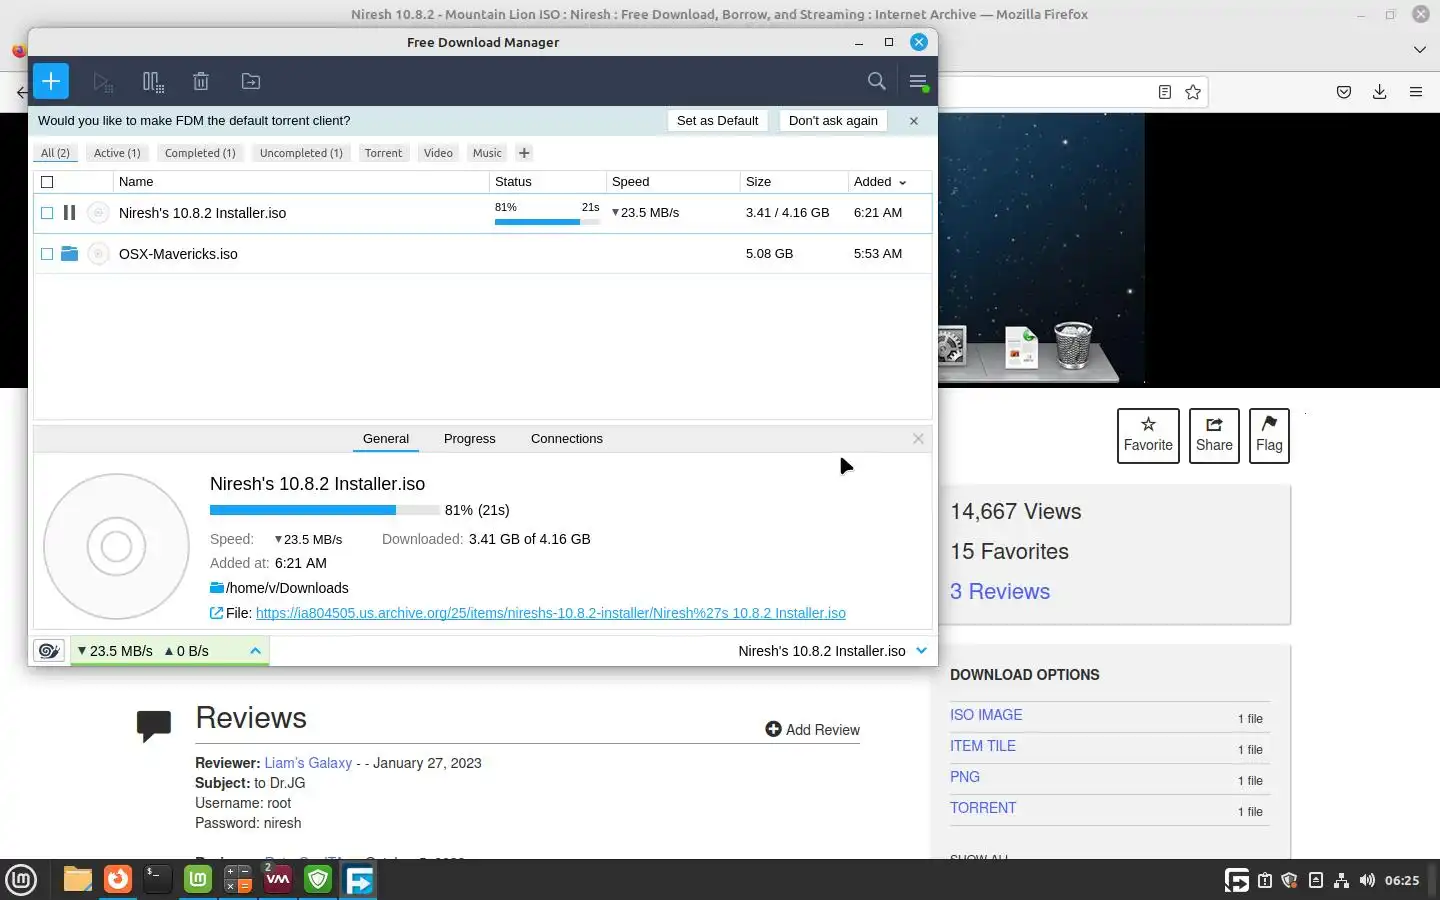Image resolution: width=1440 pixels, height=900 pixels.
Task: Open /home/v/Downloads folder icon in details
Action: point(216,588)
